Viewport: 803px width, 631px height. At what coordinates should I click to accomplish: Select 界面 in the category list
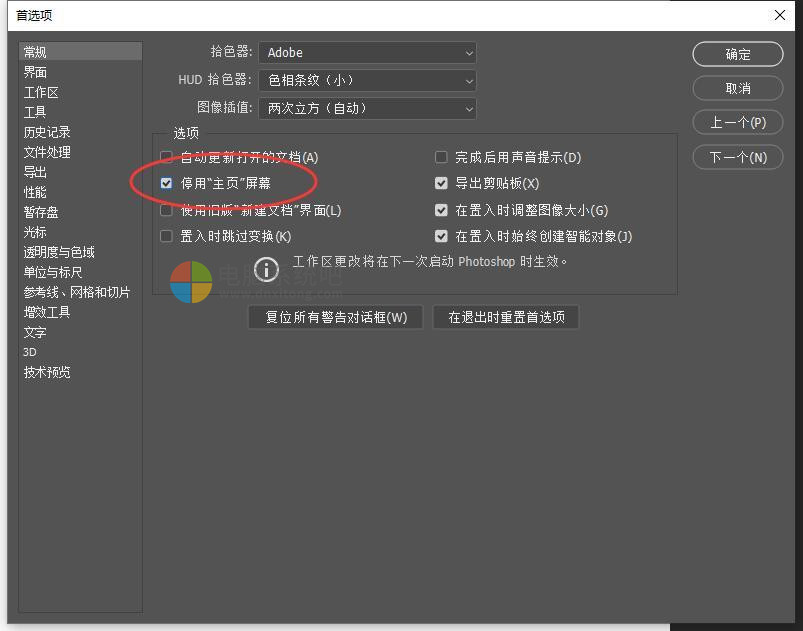(36, 72)
